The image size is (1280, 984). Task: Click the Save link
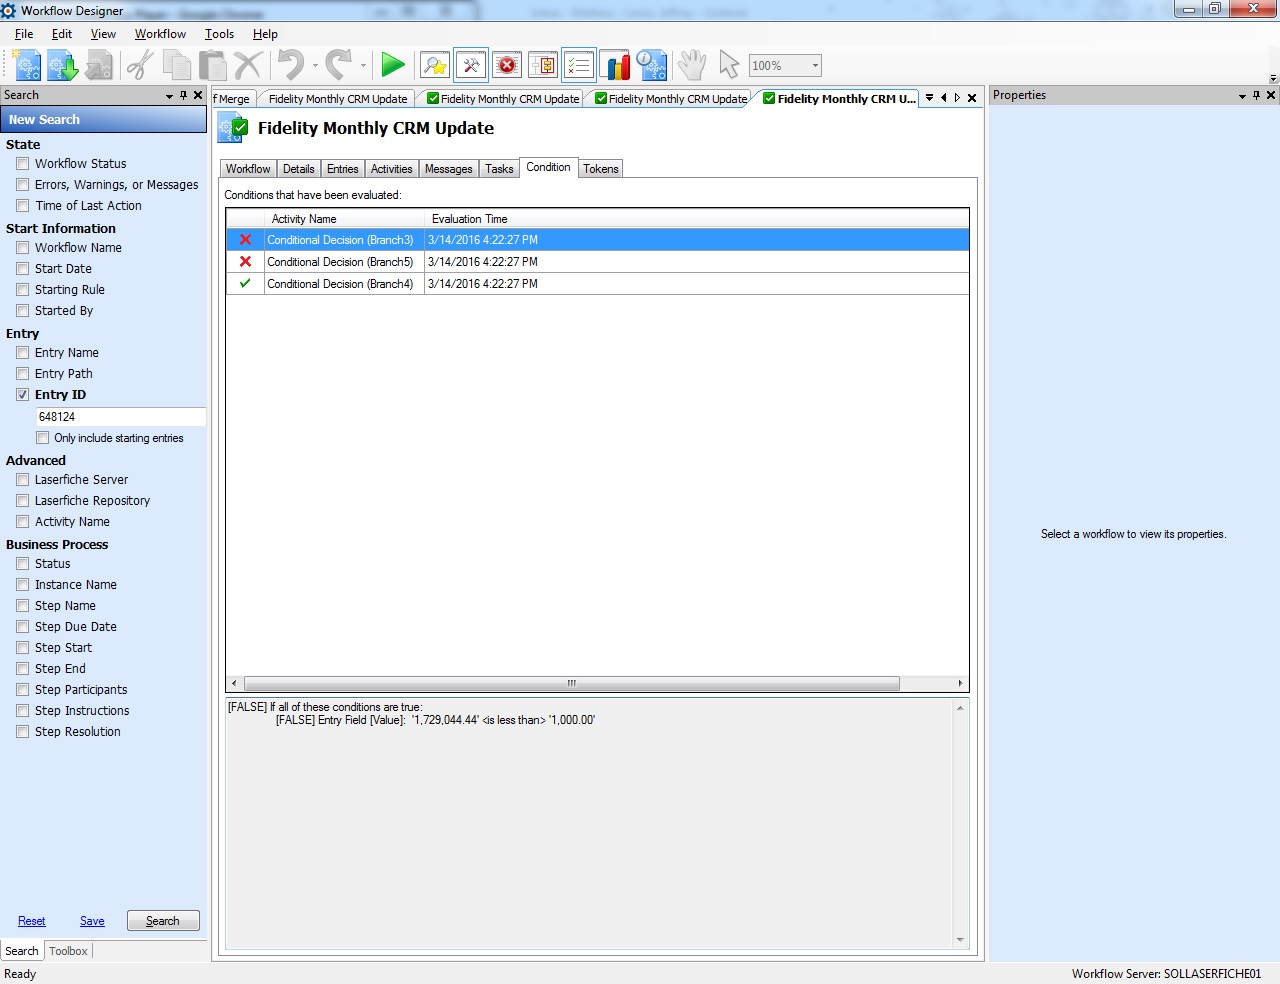tap(92, 921)
